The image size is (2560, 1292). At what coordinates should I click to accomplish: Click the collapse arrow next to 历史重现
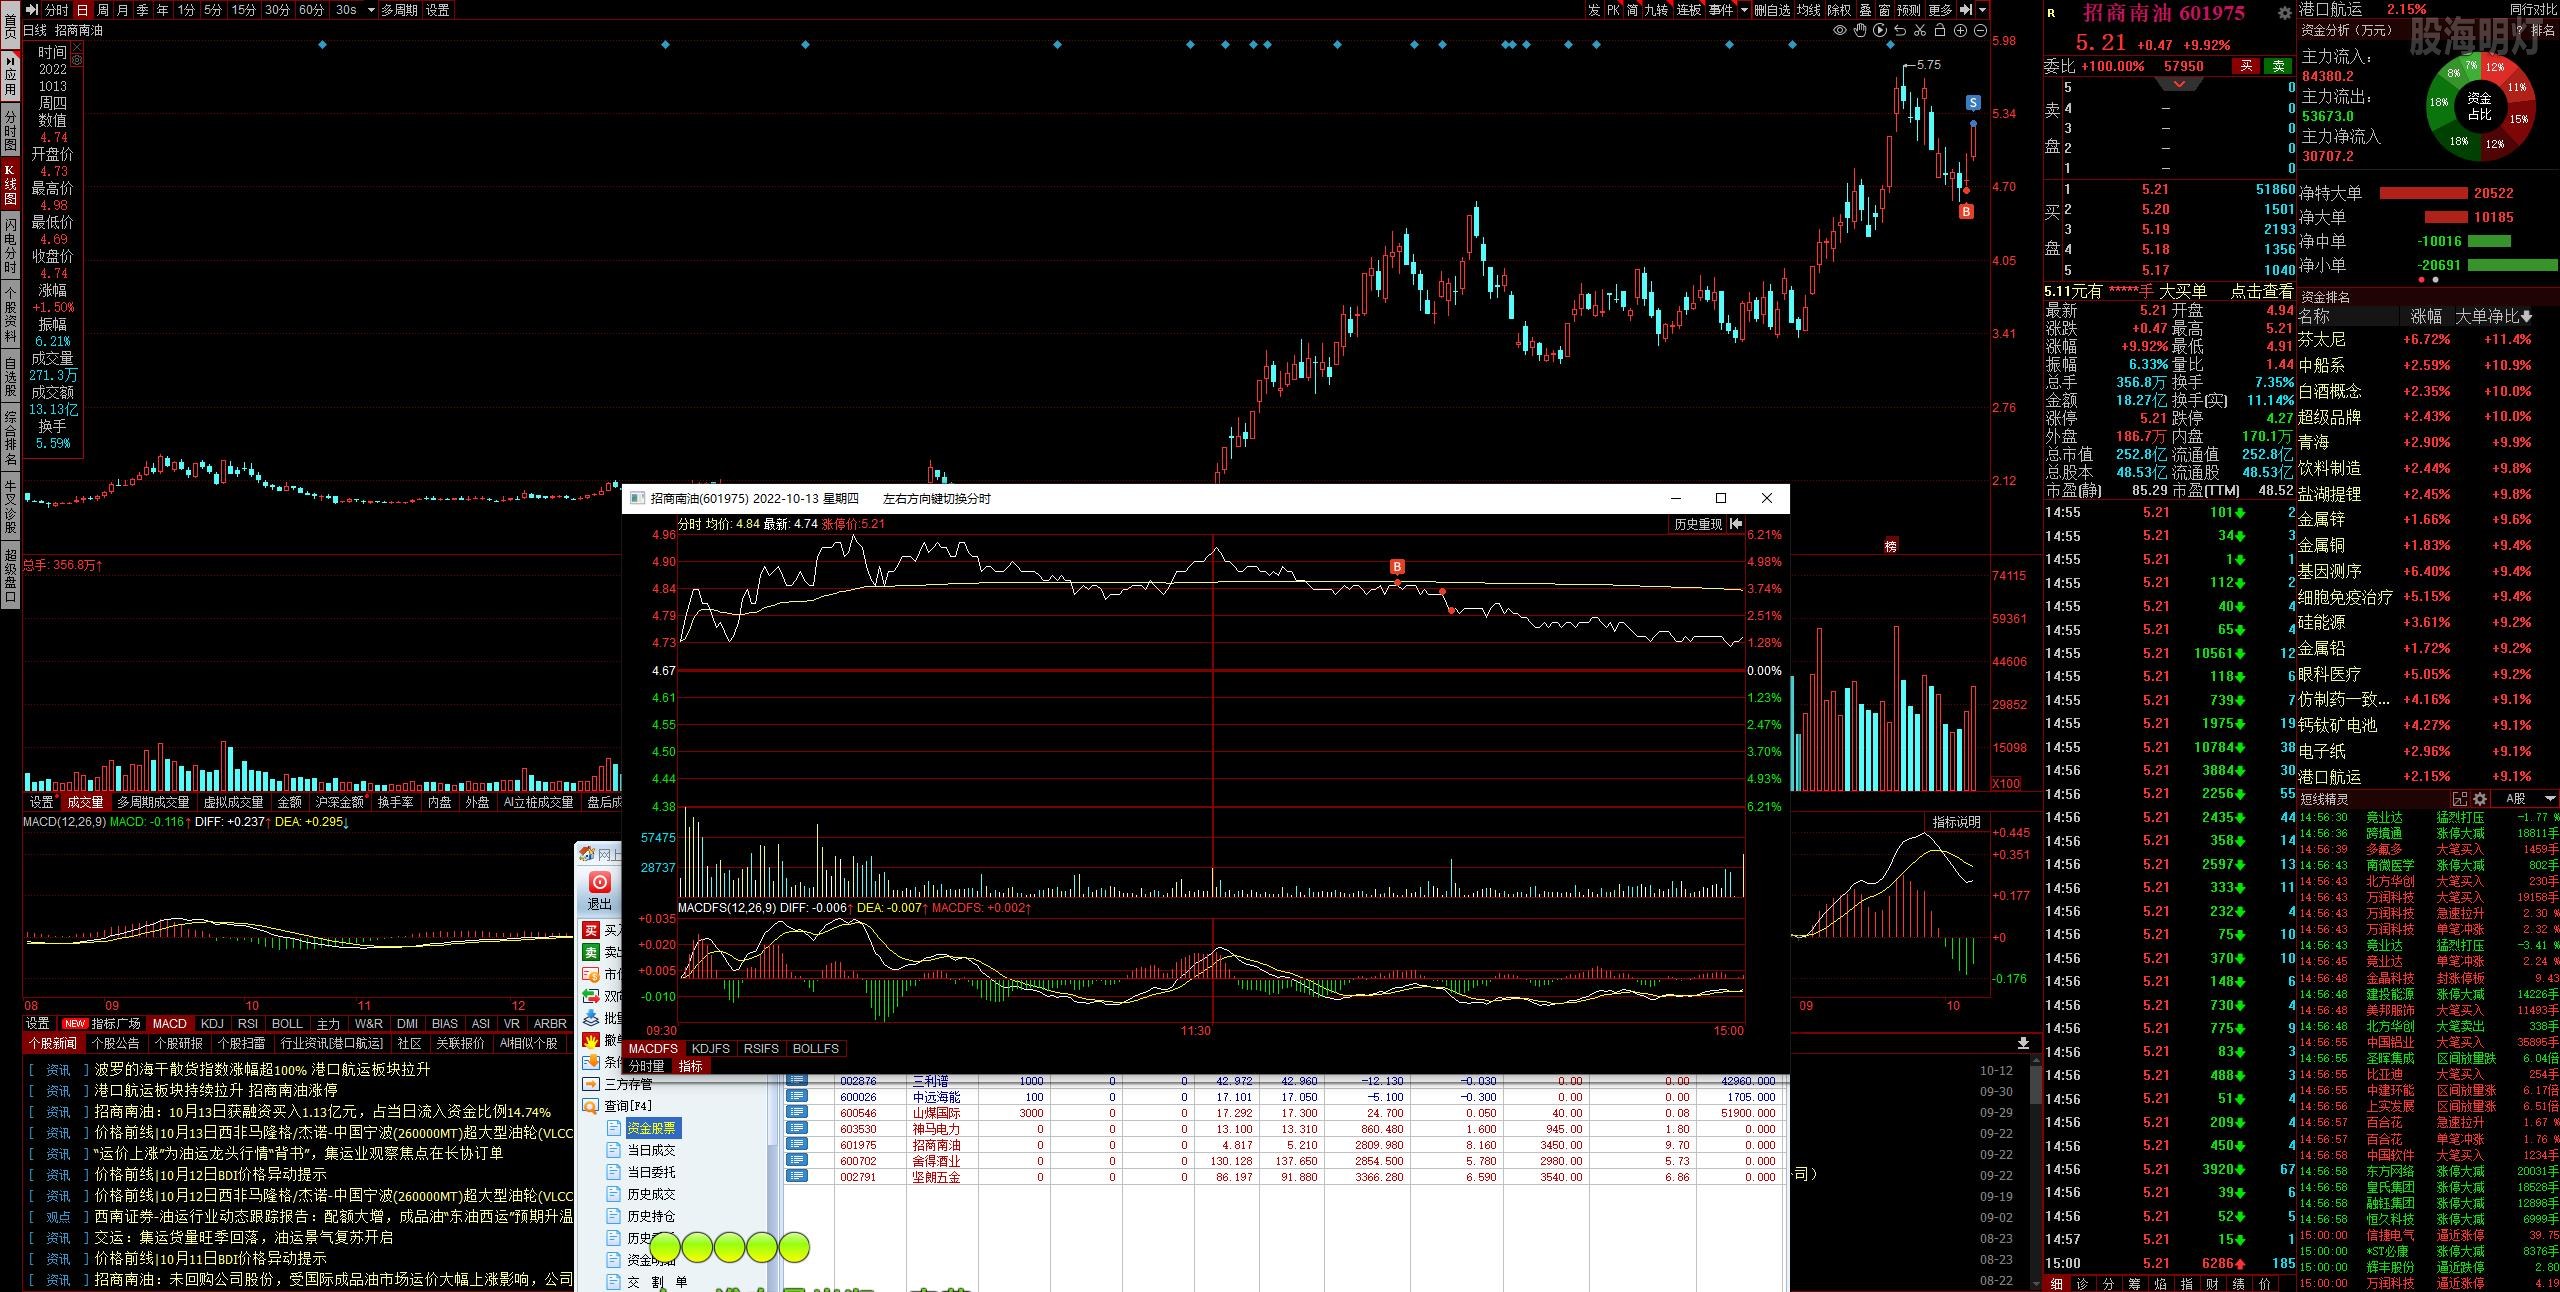pos(1736,524)
